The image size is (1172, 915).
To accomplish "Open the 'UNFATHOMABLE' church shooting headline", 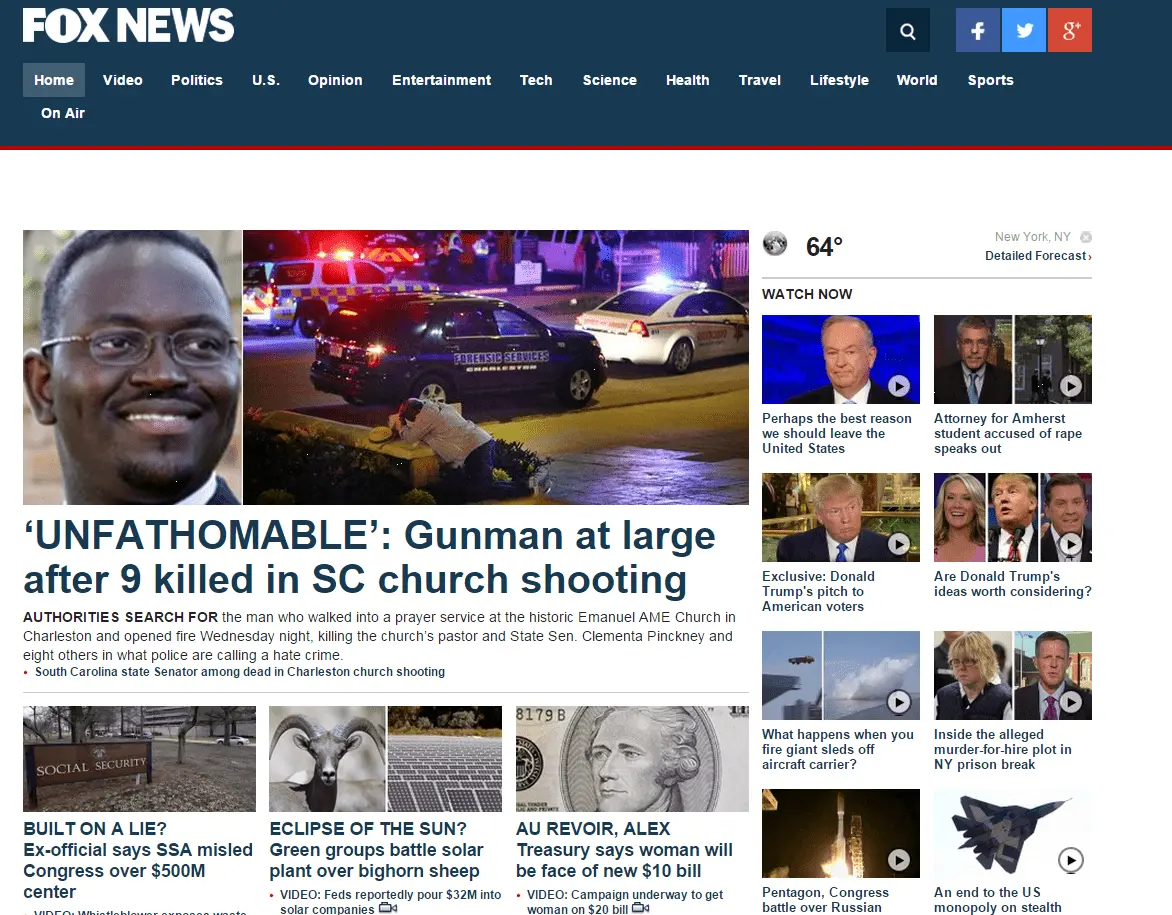I will pyautogui.click(x=369, y=558).
